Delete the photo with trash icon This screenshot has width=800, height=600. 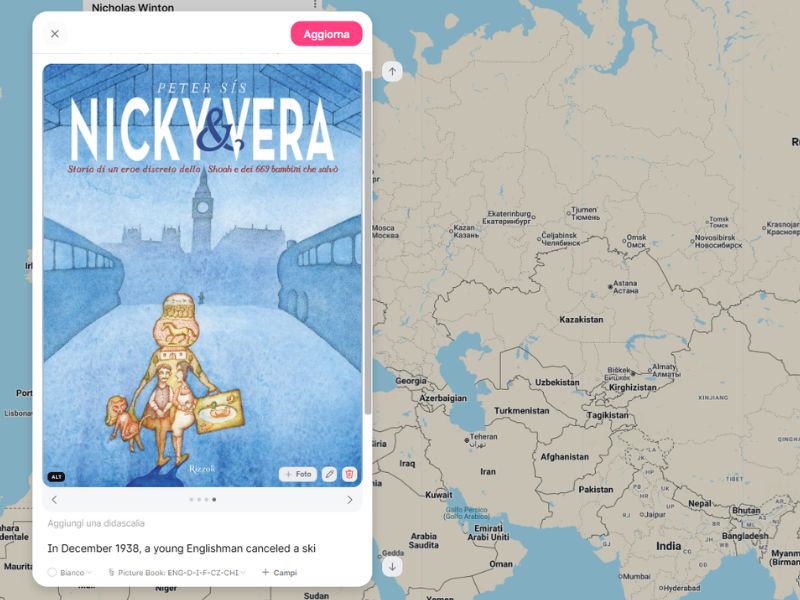[349, 474]
